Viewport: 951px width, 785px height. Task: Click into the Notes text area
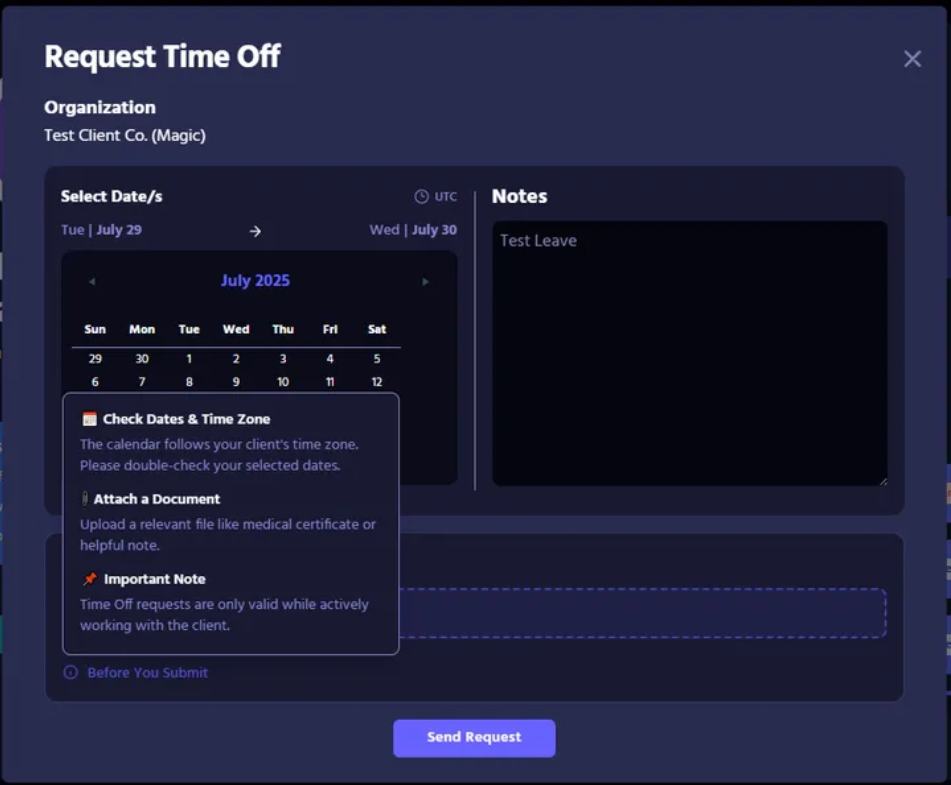pos(690,353)
